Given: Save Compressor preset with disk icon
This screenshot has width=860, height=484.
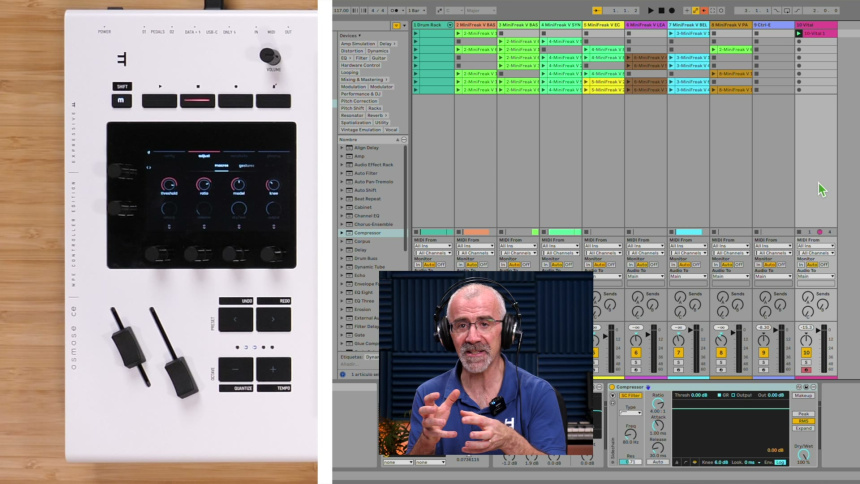Looking at the screenshot, I should point(806,387).
